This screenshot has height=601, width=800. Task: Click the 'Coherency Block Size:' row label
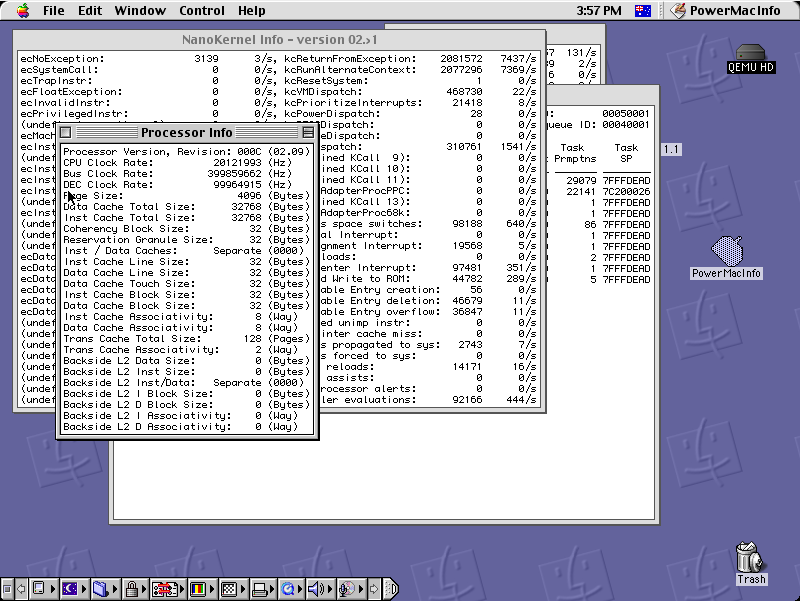click(x=126, y=229)
